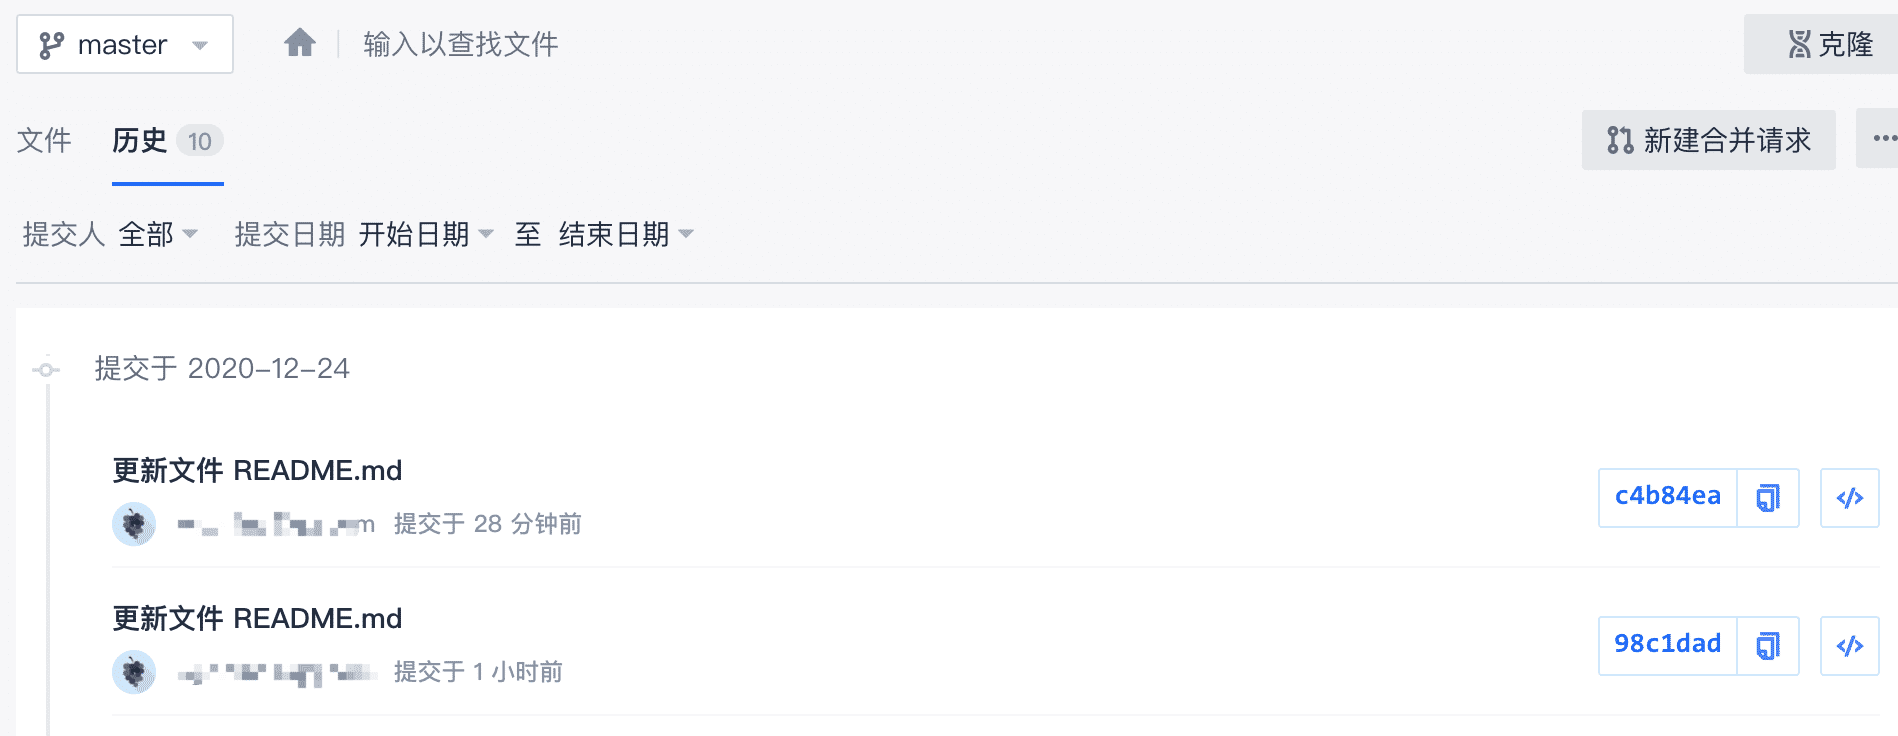
Task: Click the home icon beside file search
Action: [300, 43]
